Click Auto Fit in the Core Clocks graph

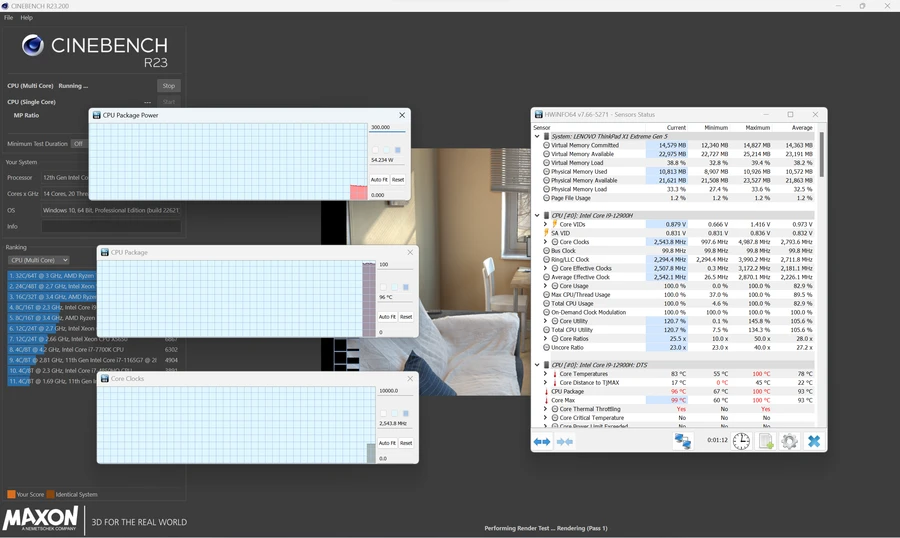click(387, 443)
